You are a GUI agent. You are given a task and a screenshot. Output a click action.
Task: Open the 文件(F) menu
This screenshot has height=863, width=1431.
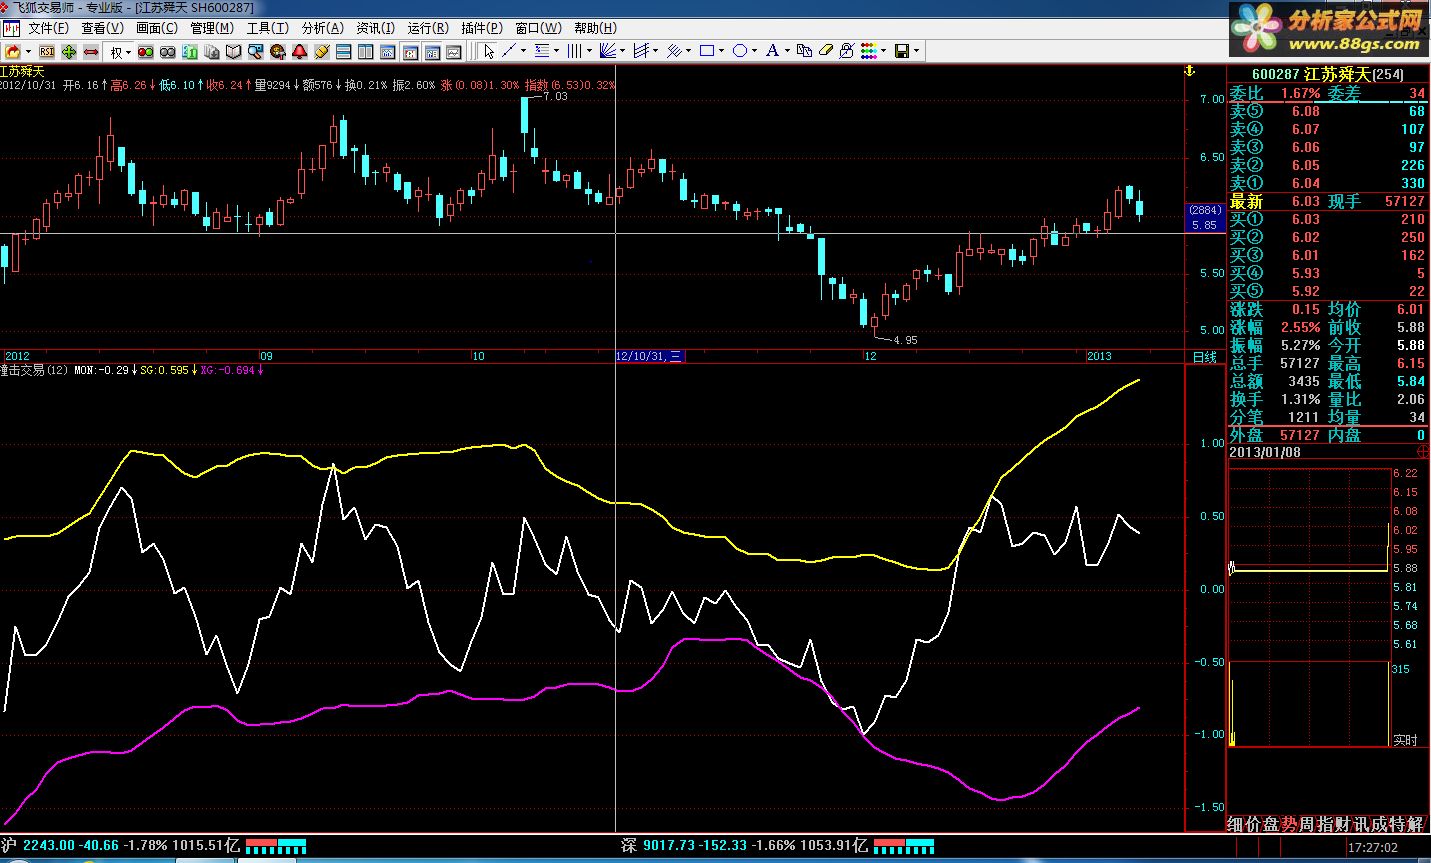(48, 28)
